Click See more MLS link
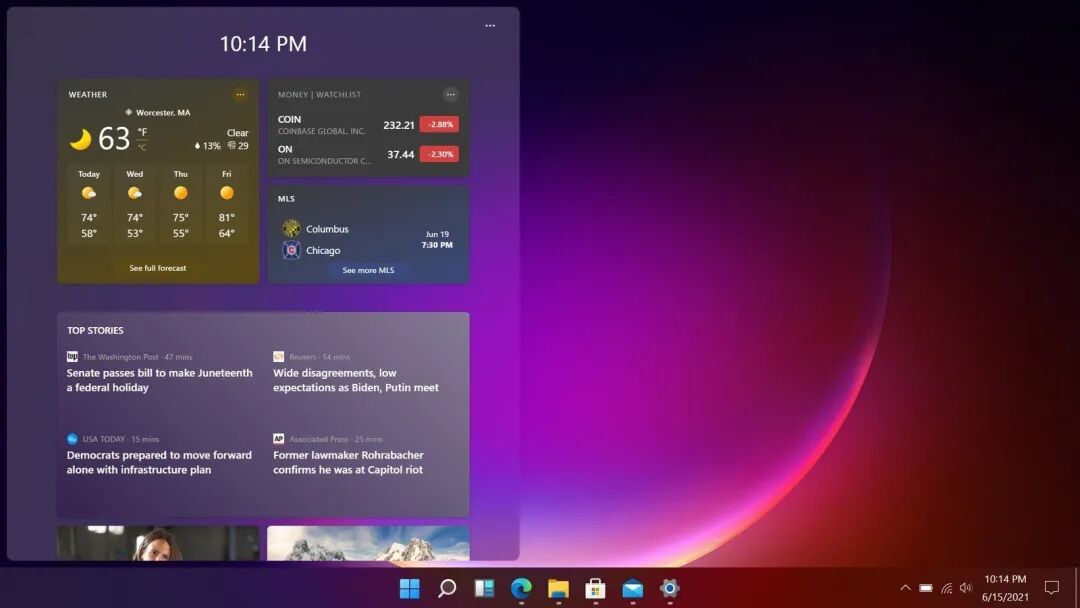1080x608 pixels. pos(368,270)
